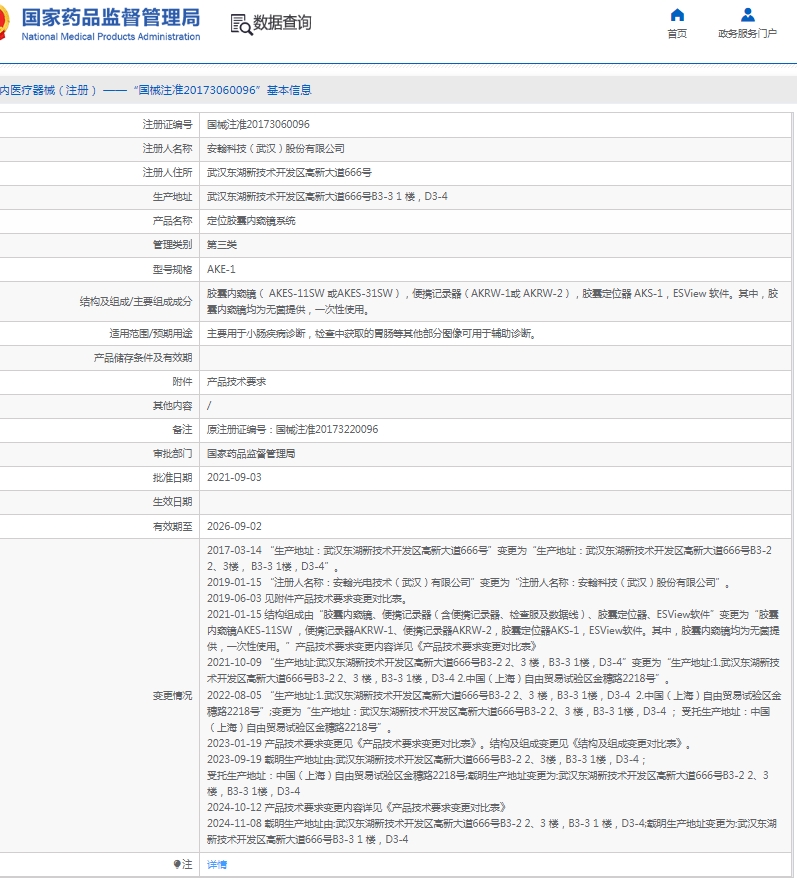
Task: Click the 备注 label
Action: click(x=183, y=429)
